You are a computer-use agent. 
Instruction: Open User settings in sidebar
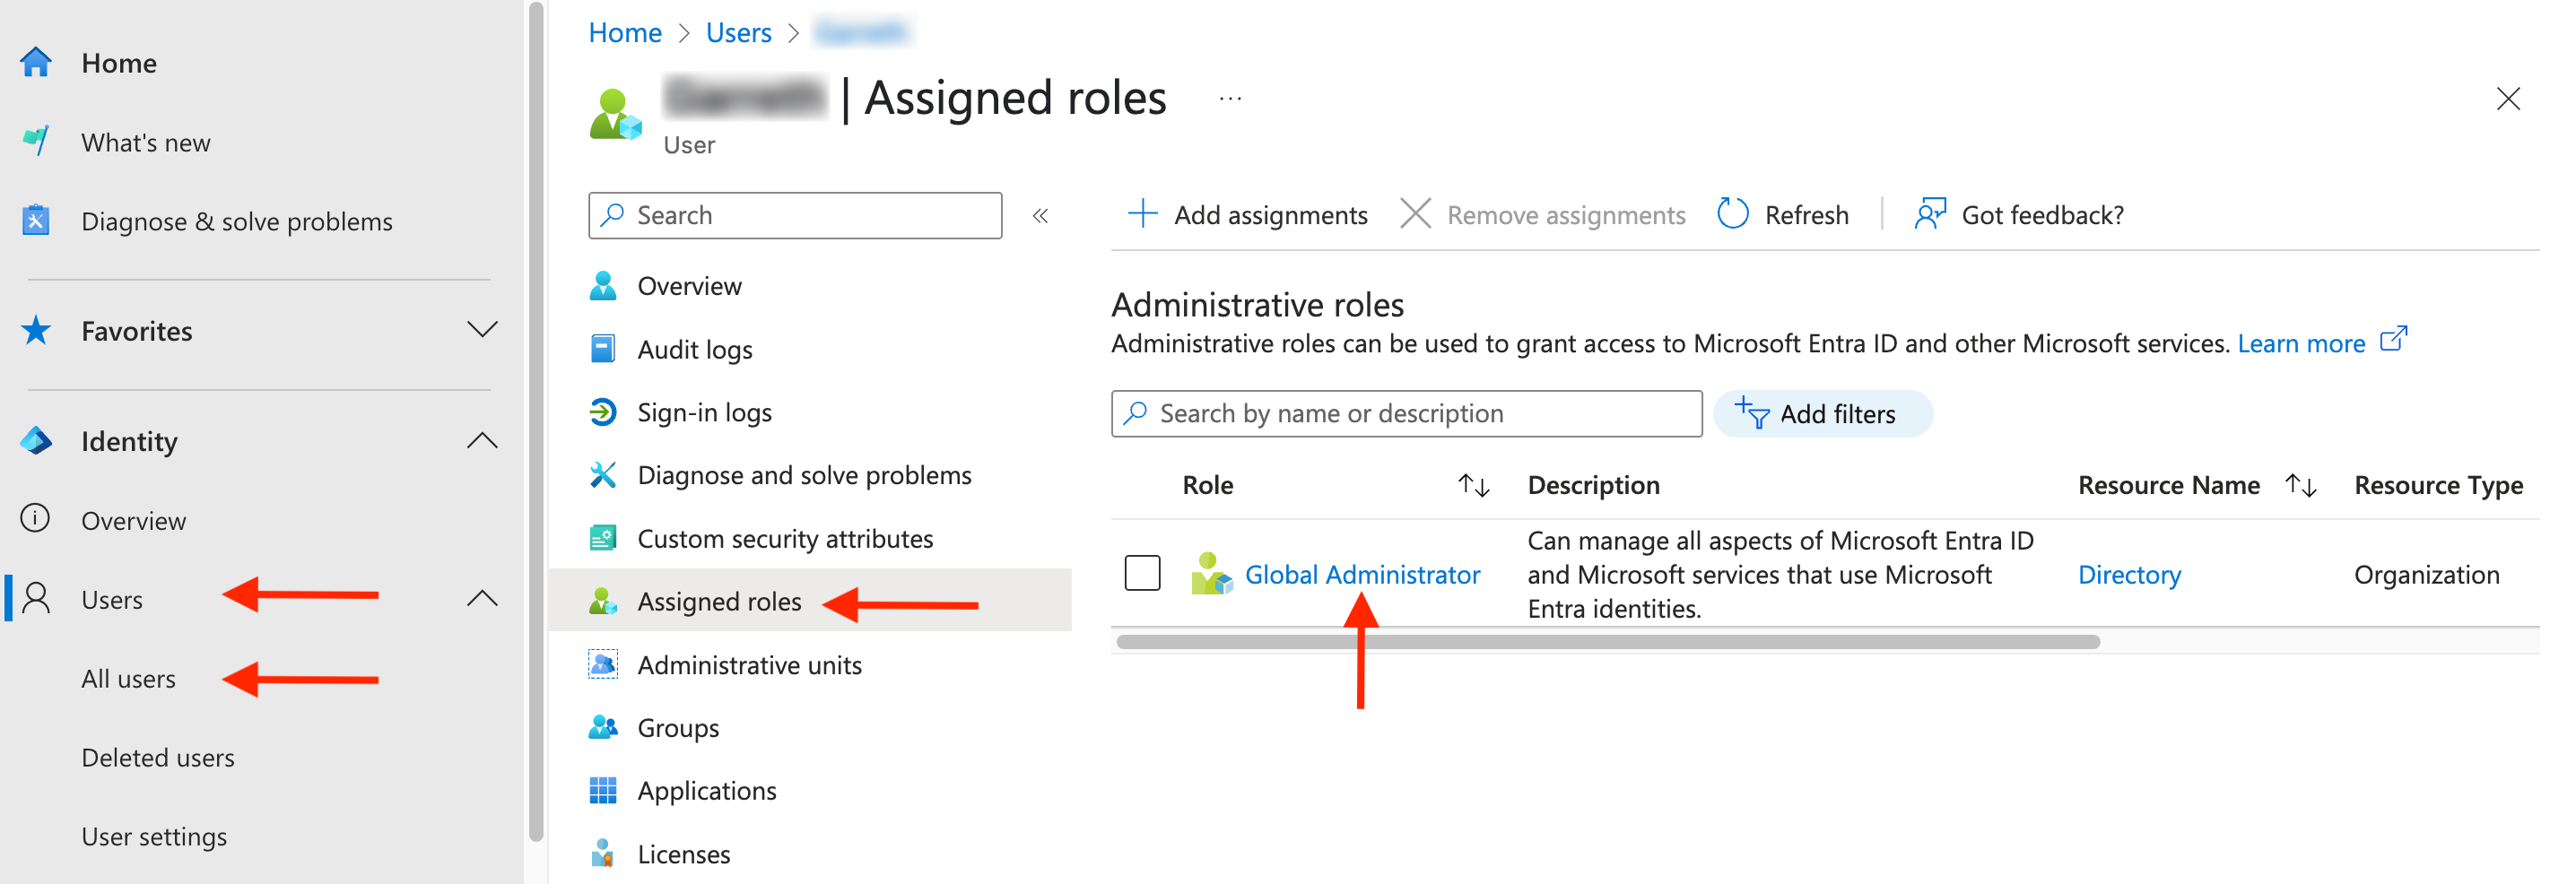[x=154, y=836]
